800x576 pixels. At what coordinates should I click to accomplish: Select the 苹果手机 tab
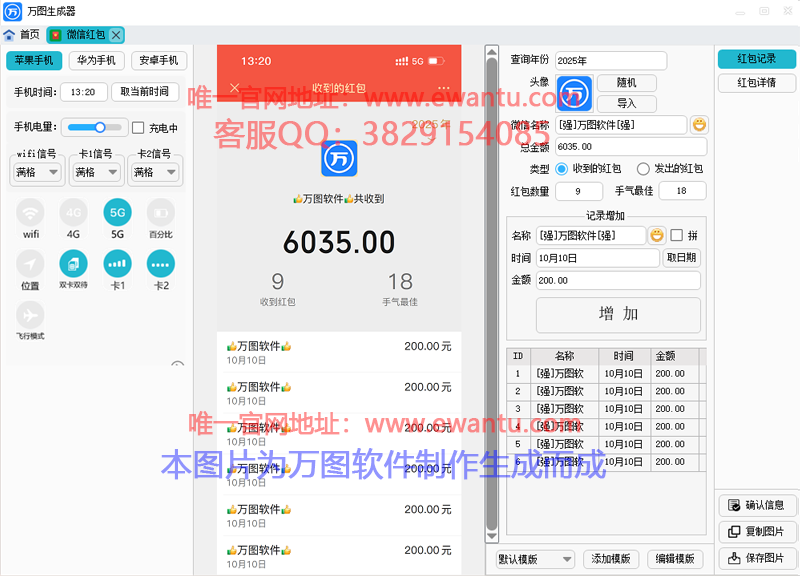(x=34, y=60)
